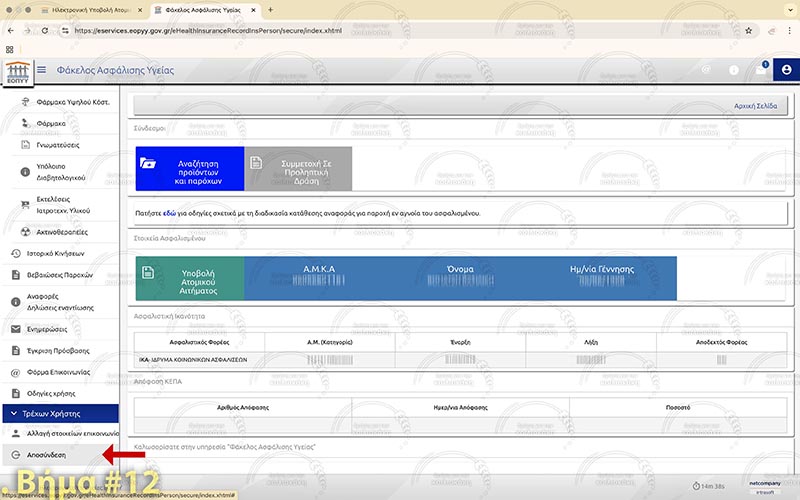Open Chrome three-dot menu
The width and height of the screenshot is (800, 500).
point(787,30)
